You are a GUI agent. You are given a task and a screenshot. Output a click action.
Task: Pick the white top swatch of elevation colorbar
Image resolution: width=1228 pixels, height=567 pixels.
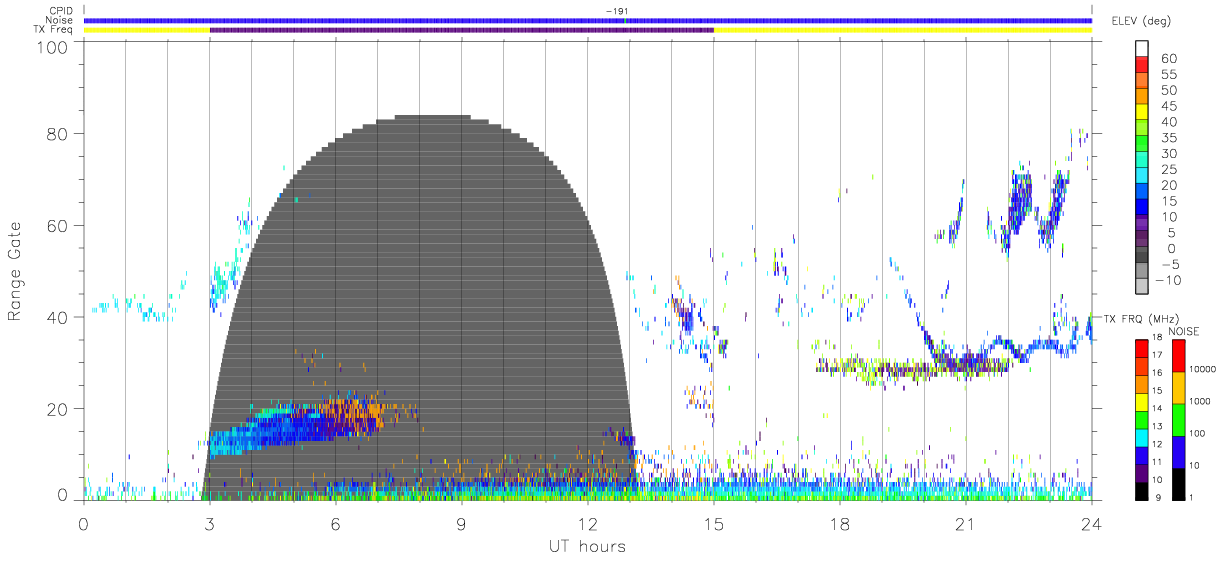pyautogui.click(x=1143, y=48)
